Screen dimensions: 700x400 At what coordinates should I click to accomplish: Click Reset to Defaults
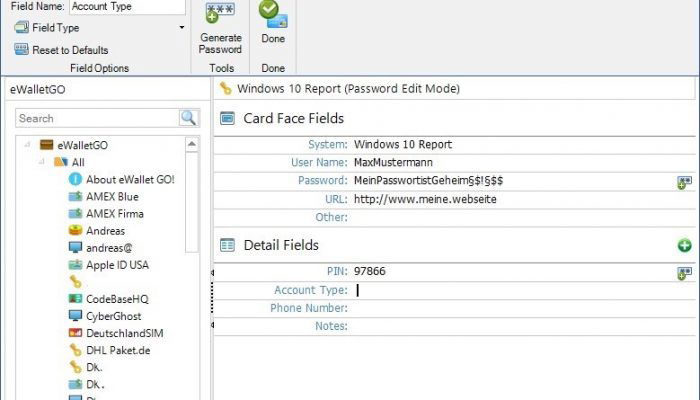tap(61, 50)
